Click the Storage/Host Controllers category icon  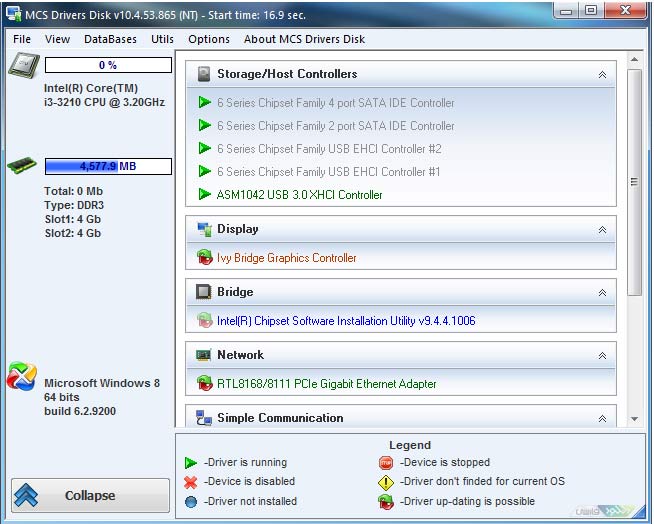(204, 74)
